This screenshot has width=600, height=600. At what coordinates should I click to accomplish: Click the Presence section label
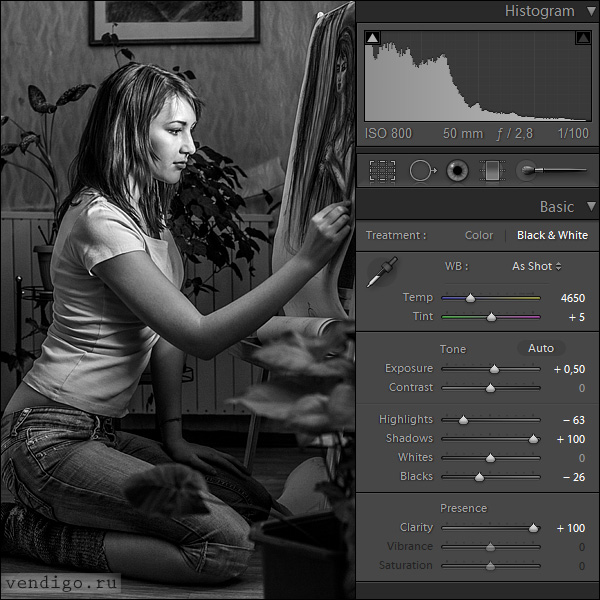coord(463,508)
